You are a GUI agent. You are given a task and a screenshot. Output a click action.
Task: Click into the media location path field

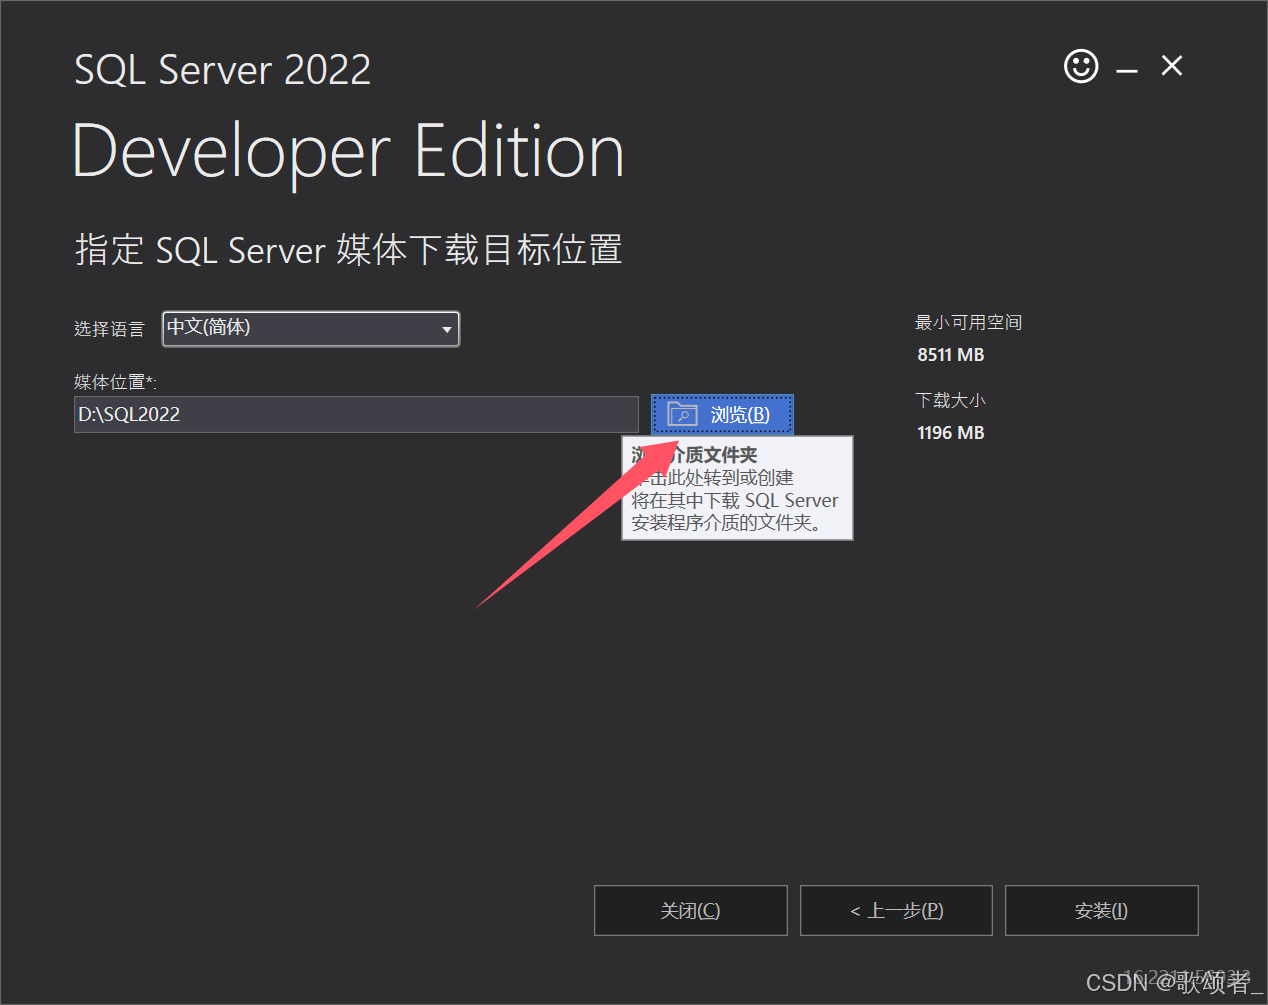[x=356, y=414]
